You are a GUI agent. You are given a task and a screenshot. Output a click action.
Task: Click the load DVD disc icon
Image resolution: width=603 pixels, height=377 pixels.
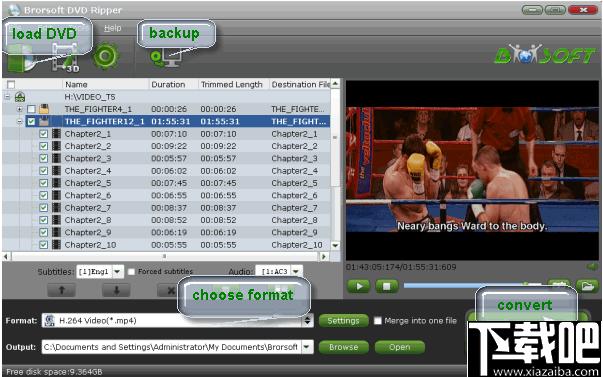pos(21,59)
